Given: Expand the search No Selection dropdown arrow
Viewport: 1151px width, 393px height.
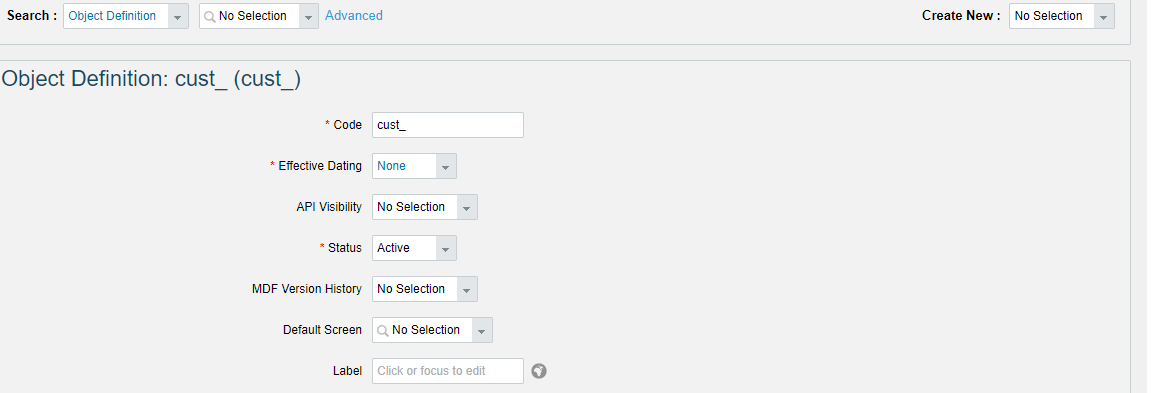Looking at the screenshot, I should click(x=309, y=16).
